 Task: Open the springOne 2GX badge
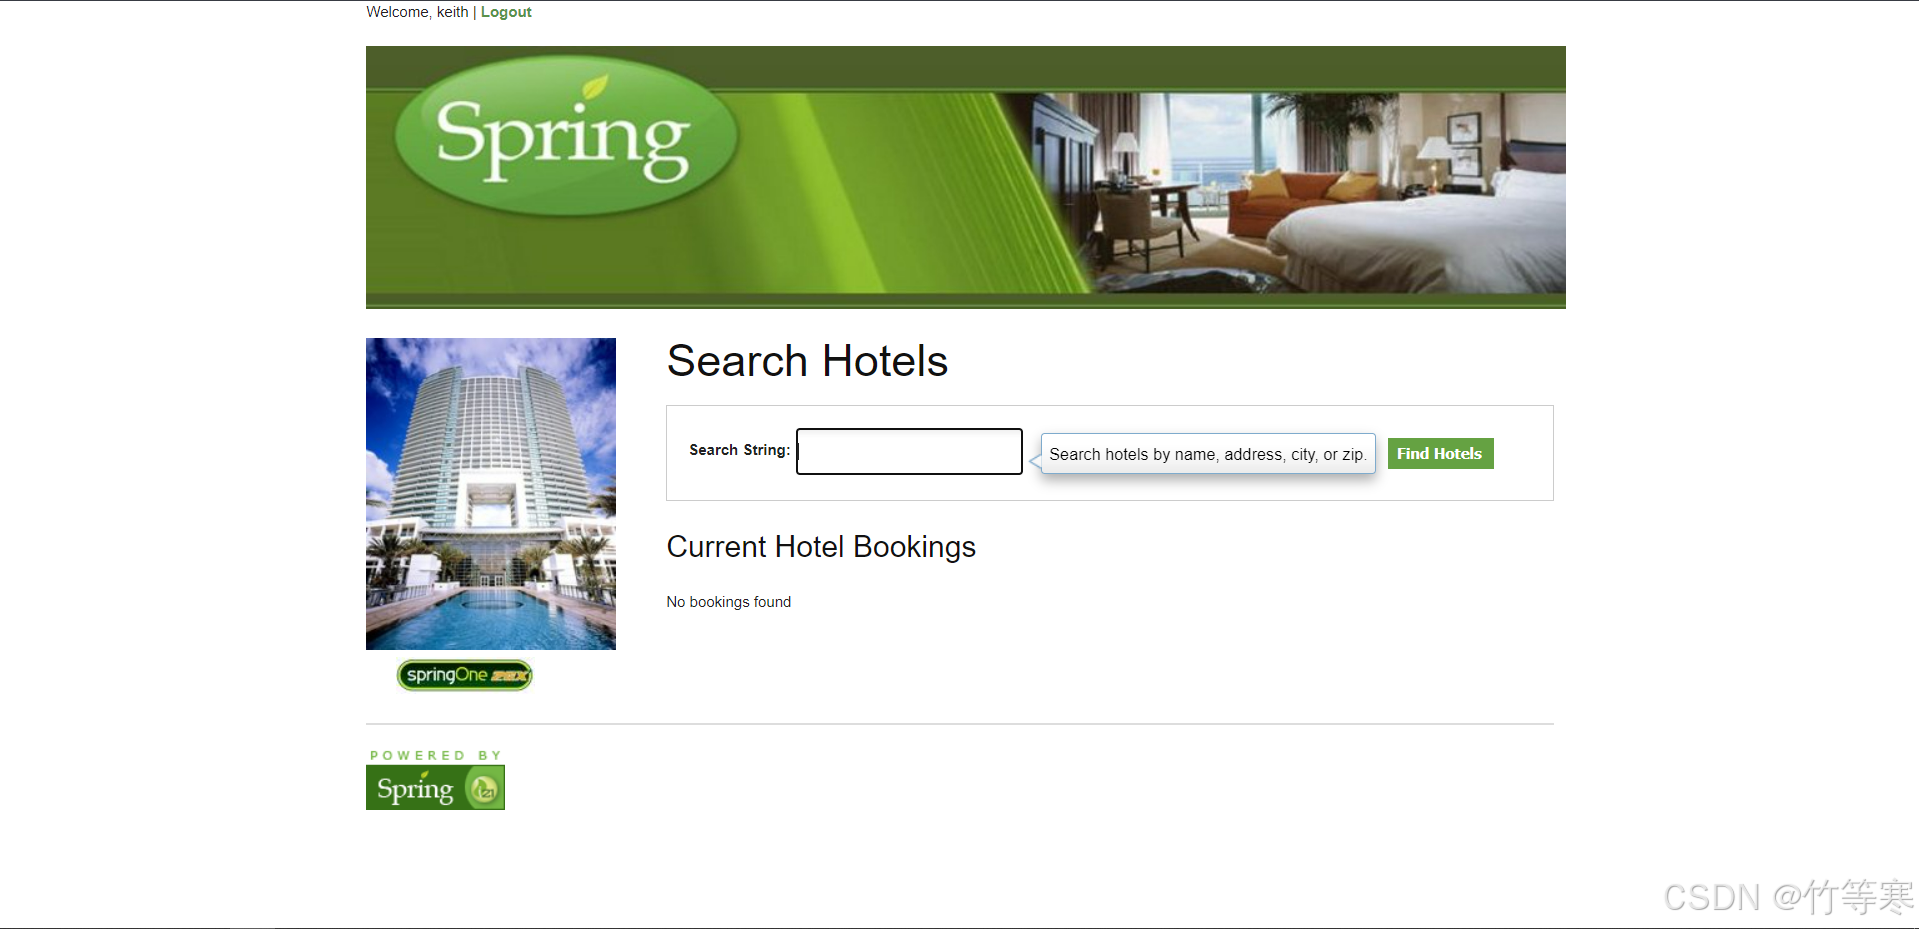[x=465, y=675]
